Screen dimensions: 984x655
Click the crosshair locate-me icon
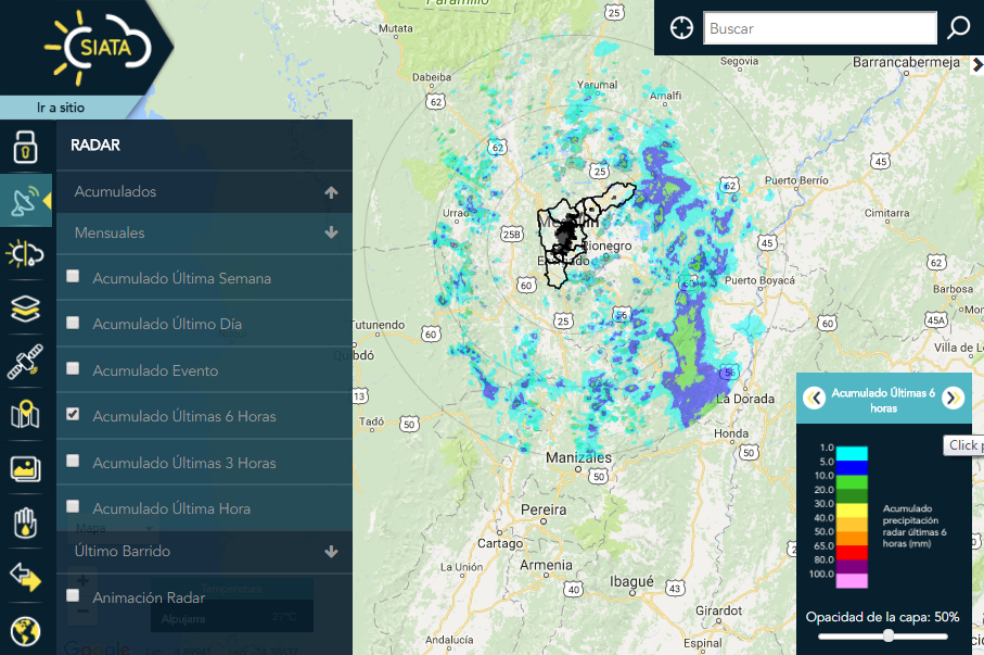click(682, 28)
